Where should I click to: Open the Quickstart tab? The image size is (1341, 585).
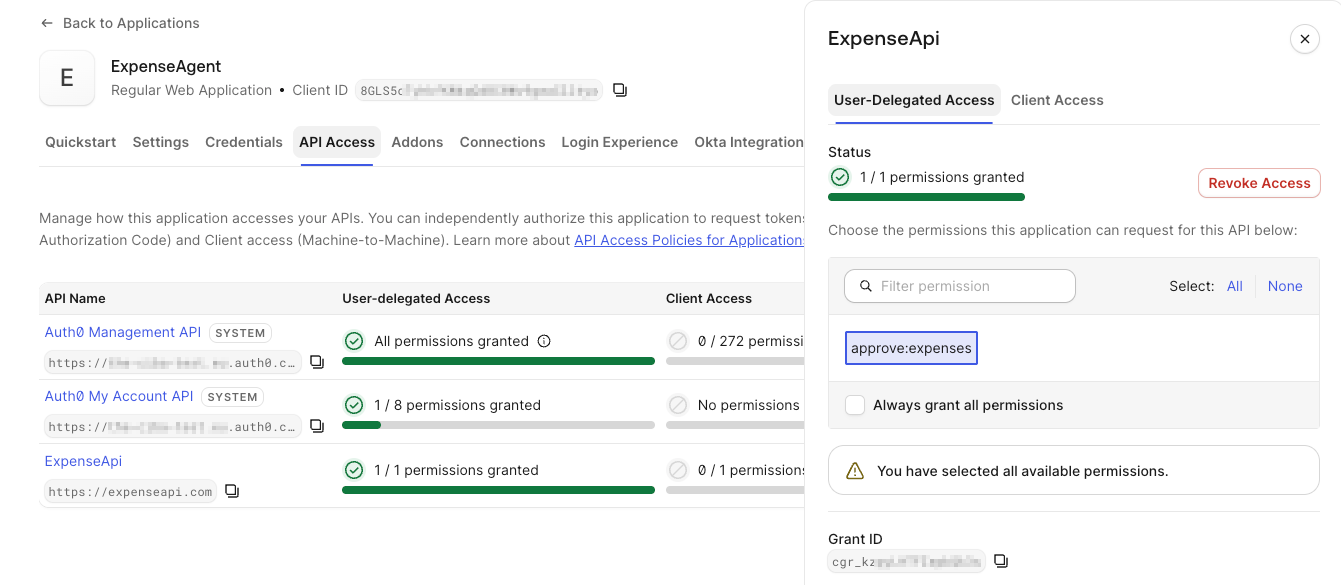tap(80, 142)
